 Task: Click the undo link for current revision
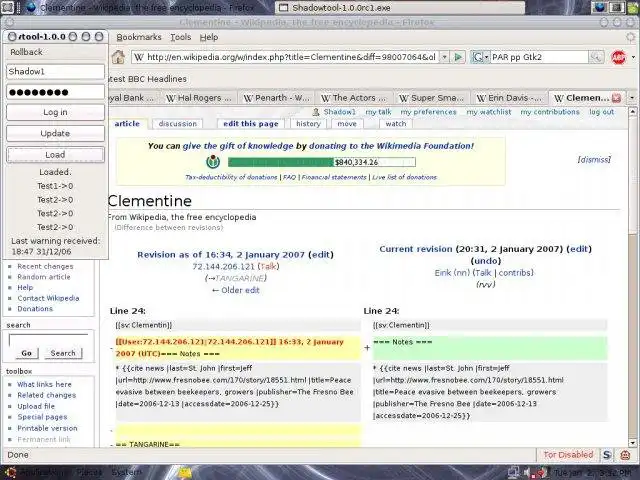point(486,261)
